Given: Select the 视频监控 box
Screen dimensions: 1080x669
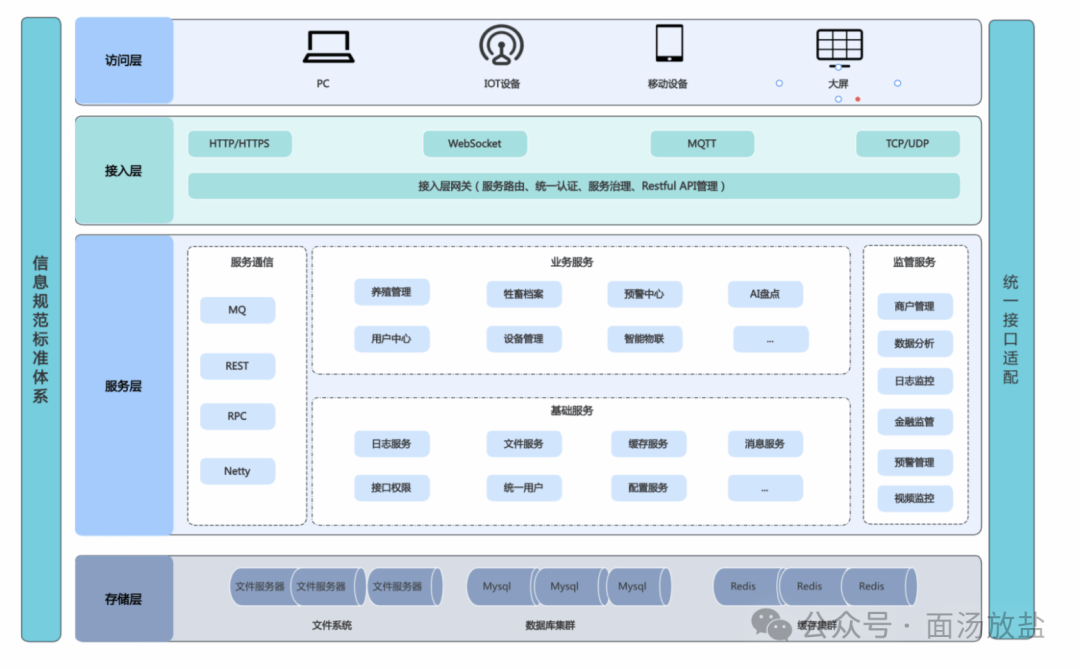Looking at the screenshot, I should [915, 499].
